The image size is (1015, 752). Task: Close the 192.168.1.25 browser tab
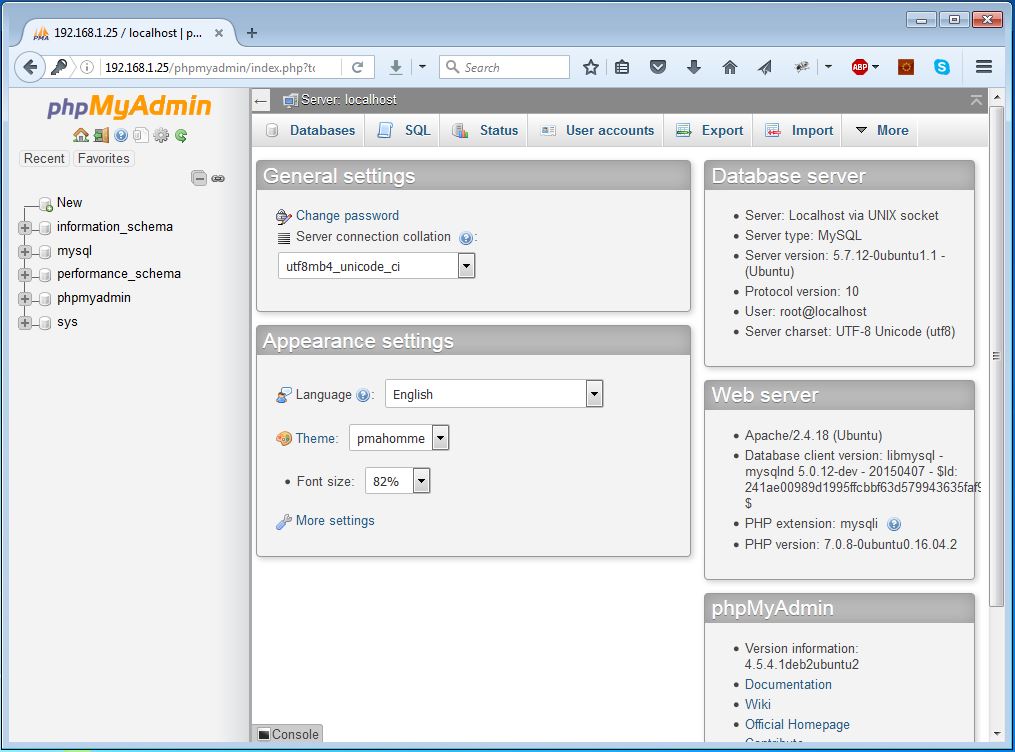coord(219,33)
